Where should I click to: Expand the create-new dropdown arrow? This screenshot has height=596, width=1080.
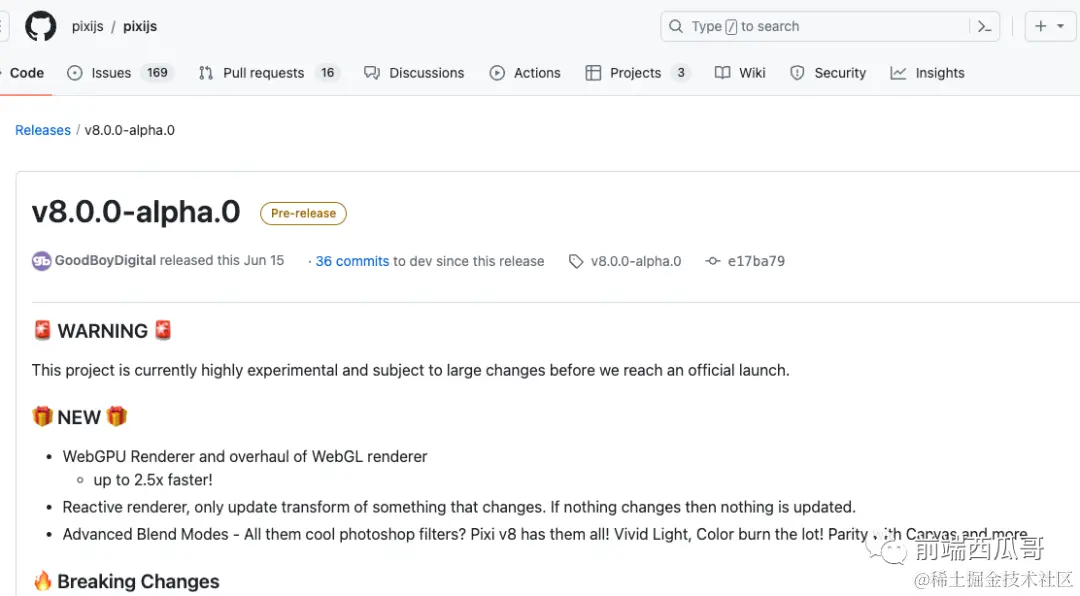(x=1061, y=26)
